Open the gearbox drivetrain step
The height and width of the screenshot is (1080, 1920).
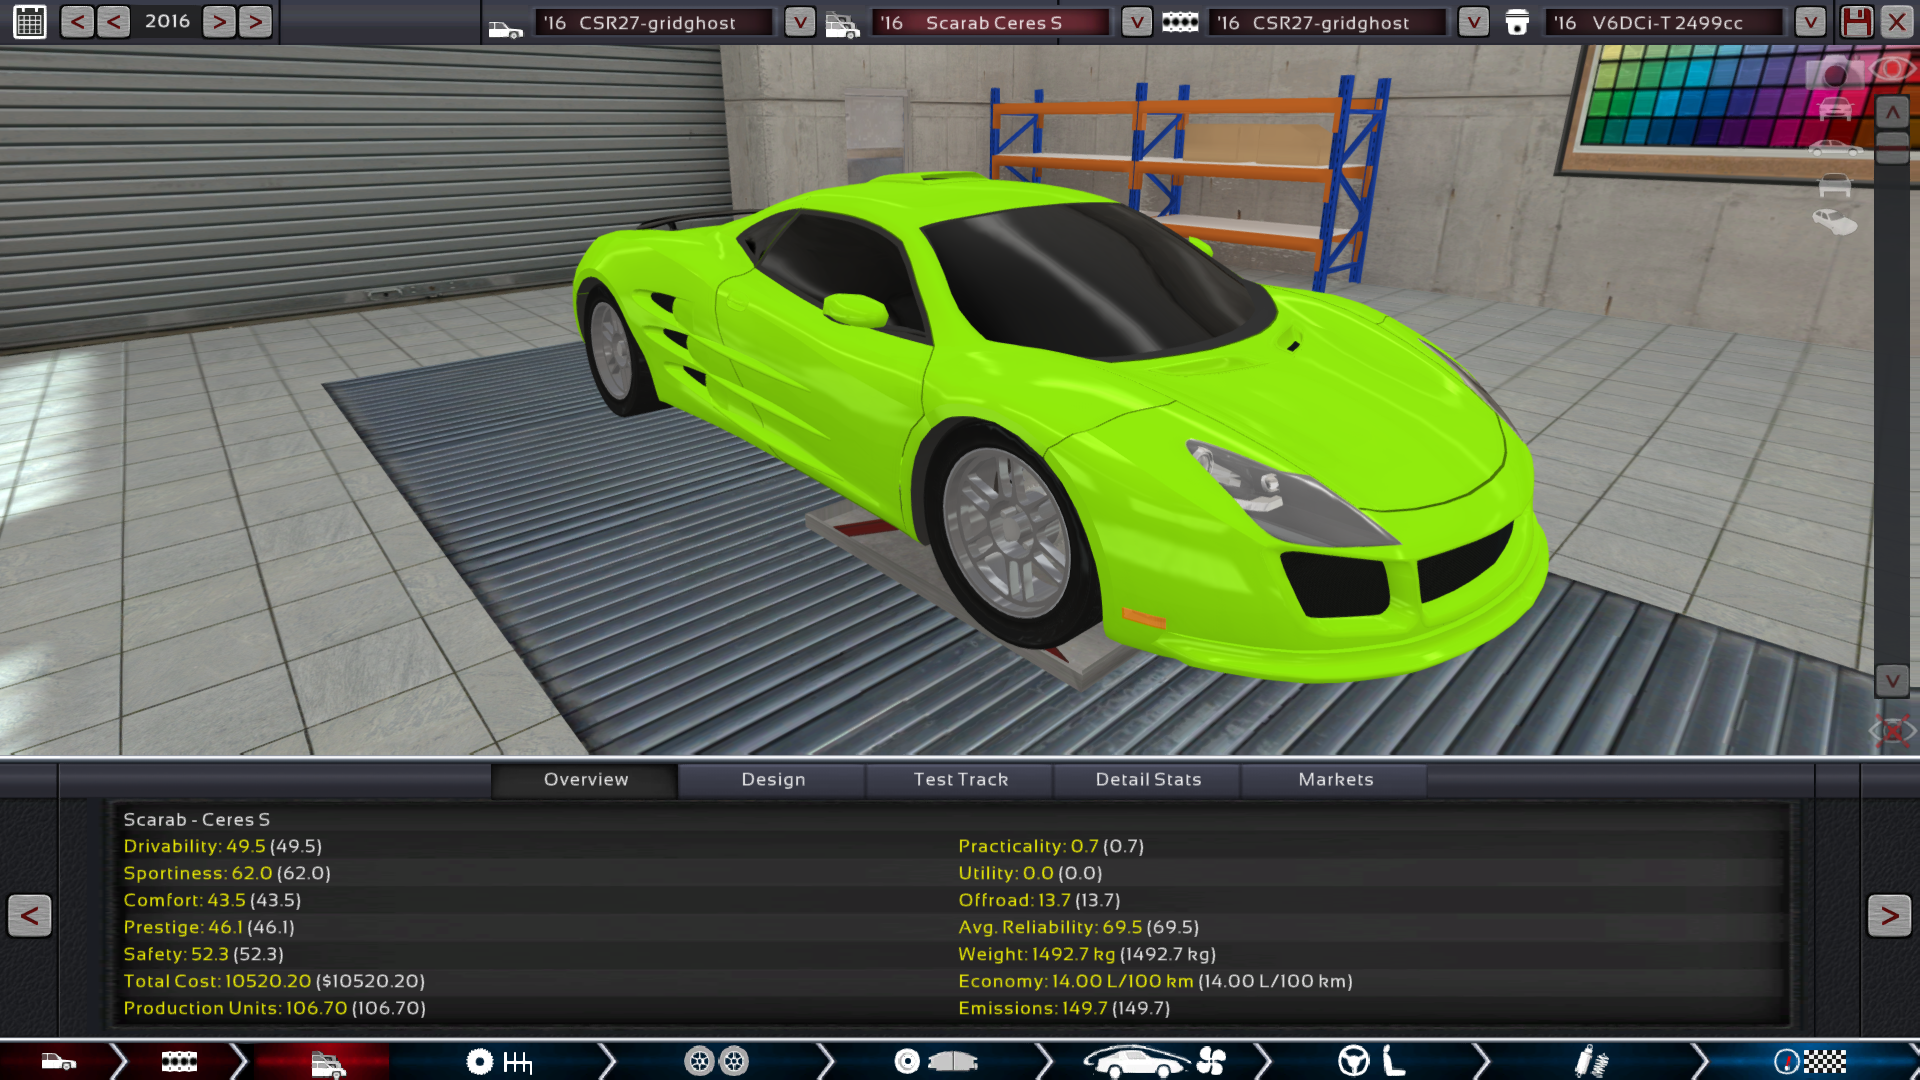point(500,1061)
